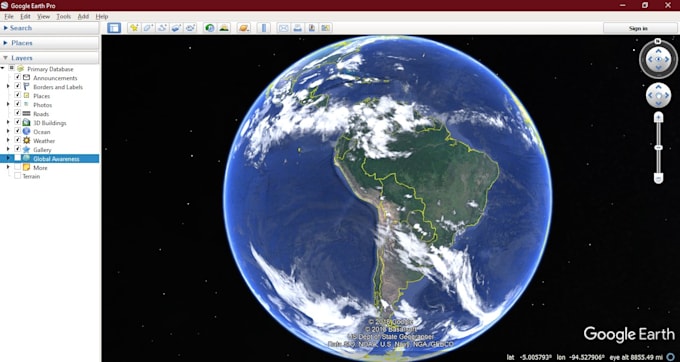Show sunlight across the landscape icon
680x362 pixels.
224,28
